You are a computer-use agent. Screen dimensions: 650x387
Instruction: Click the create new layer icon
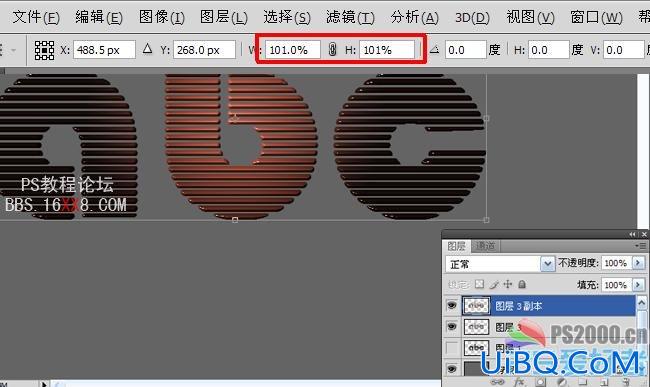[604, 382]
